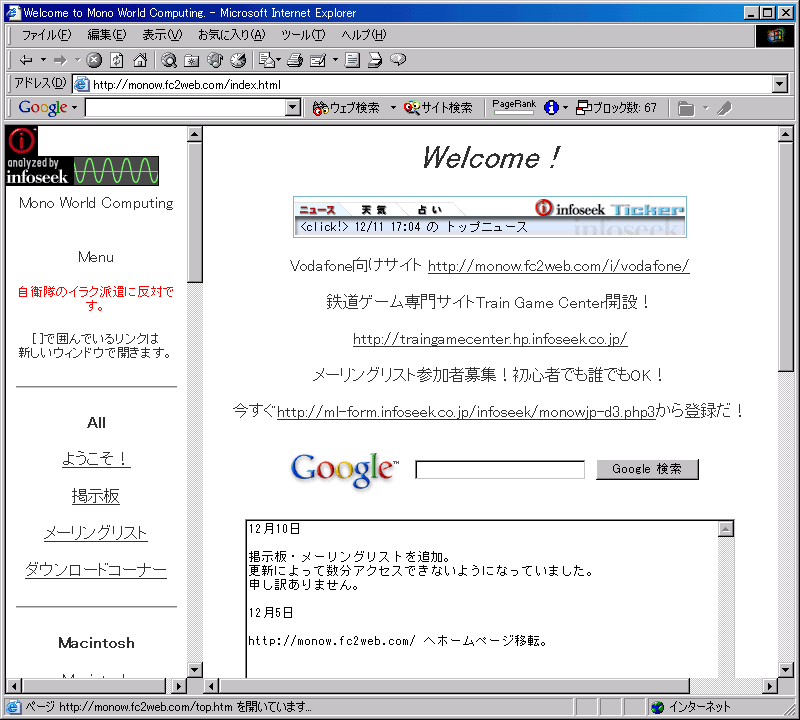Open the ダウンロードコーナー link
800x720 pixels.
(x=96, y=569)
